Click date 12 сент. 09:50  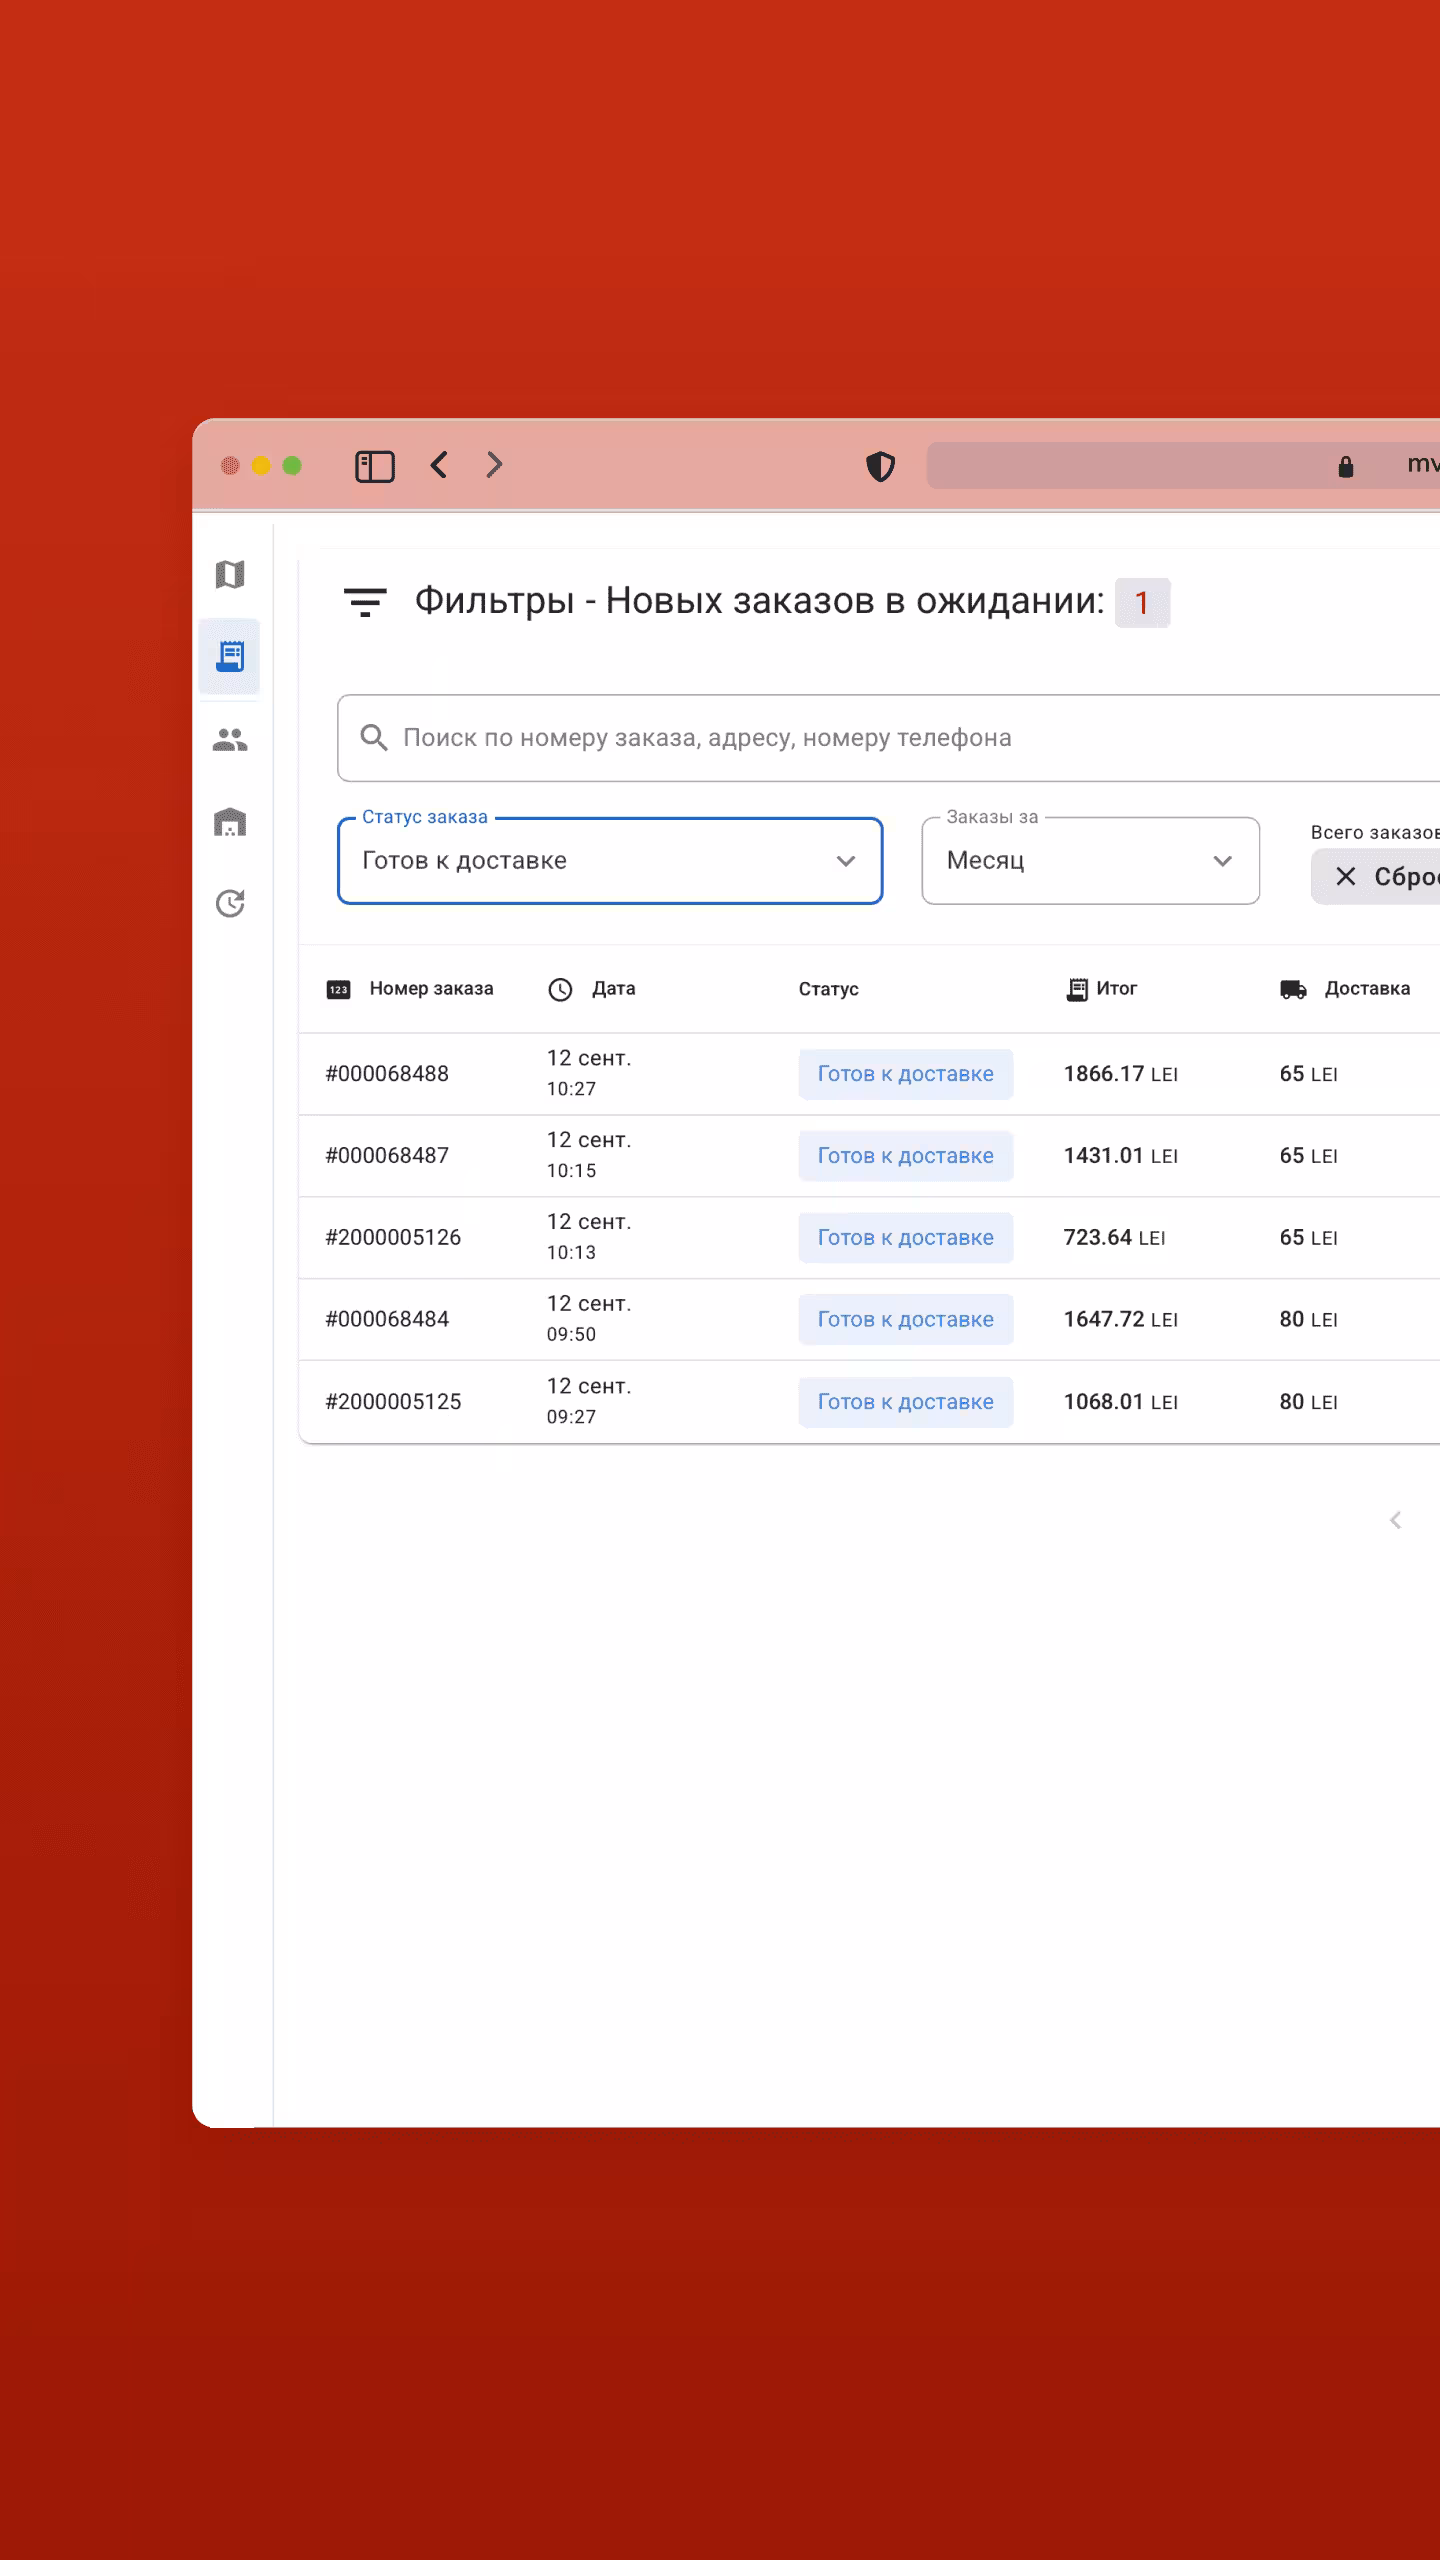(x=589, y=1319)
